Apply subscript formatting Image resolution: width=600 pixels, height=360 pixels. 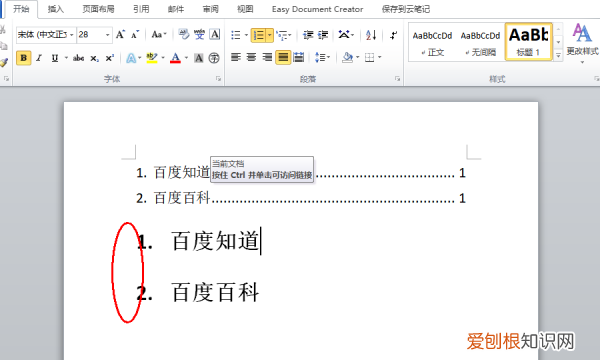click(94, 58)
